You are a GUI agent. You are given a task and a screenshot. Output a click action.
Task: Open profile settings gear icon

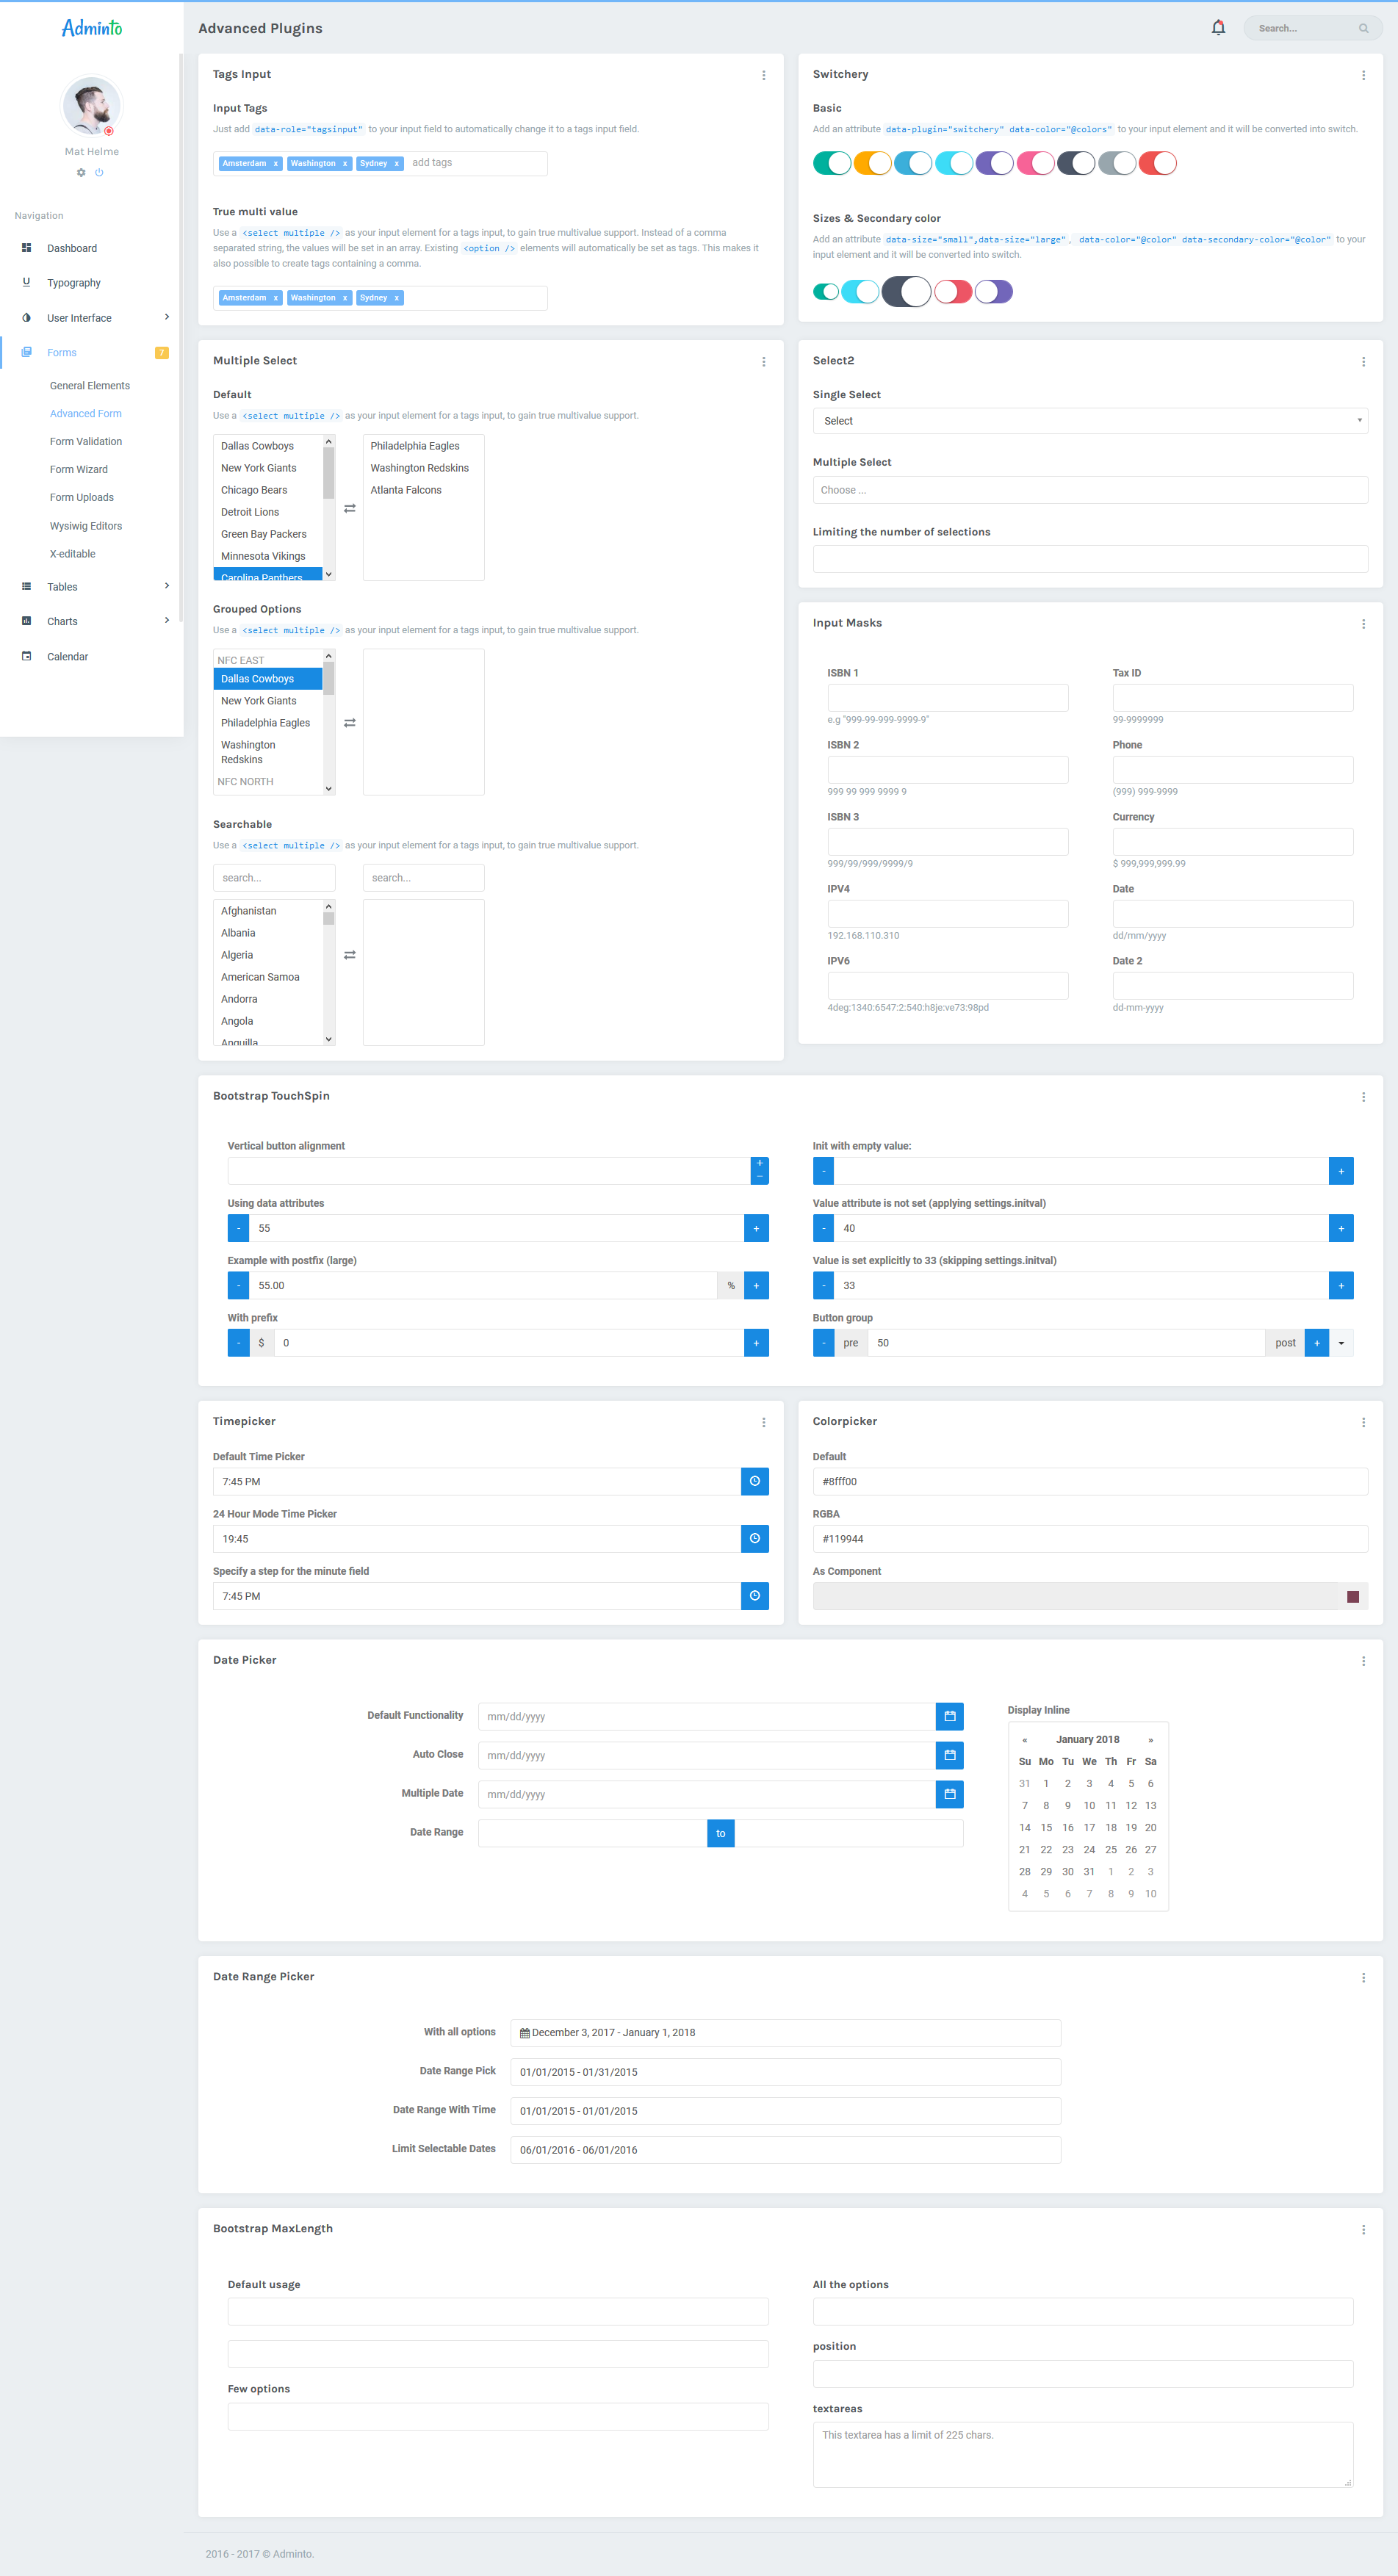[80, 172]
